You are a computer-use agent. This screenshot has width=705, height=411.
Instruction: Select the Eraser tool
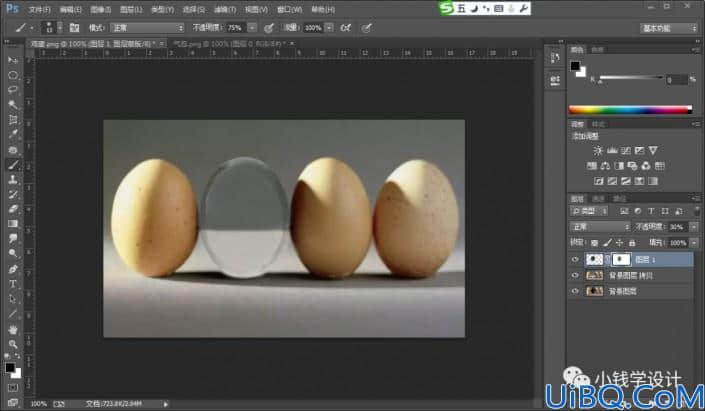tap(13, 209)
